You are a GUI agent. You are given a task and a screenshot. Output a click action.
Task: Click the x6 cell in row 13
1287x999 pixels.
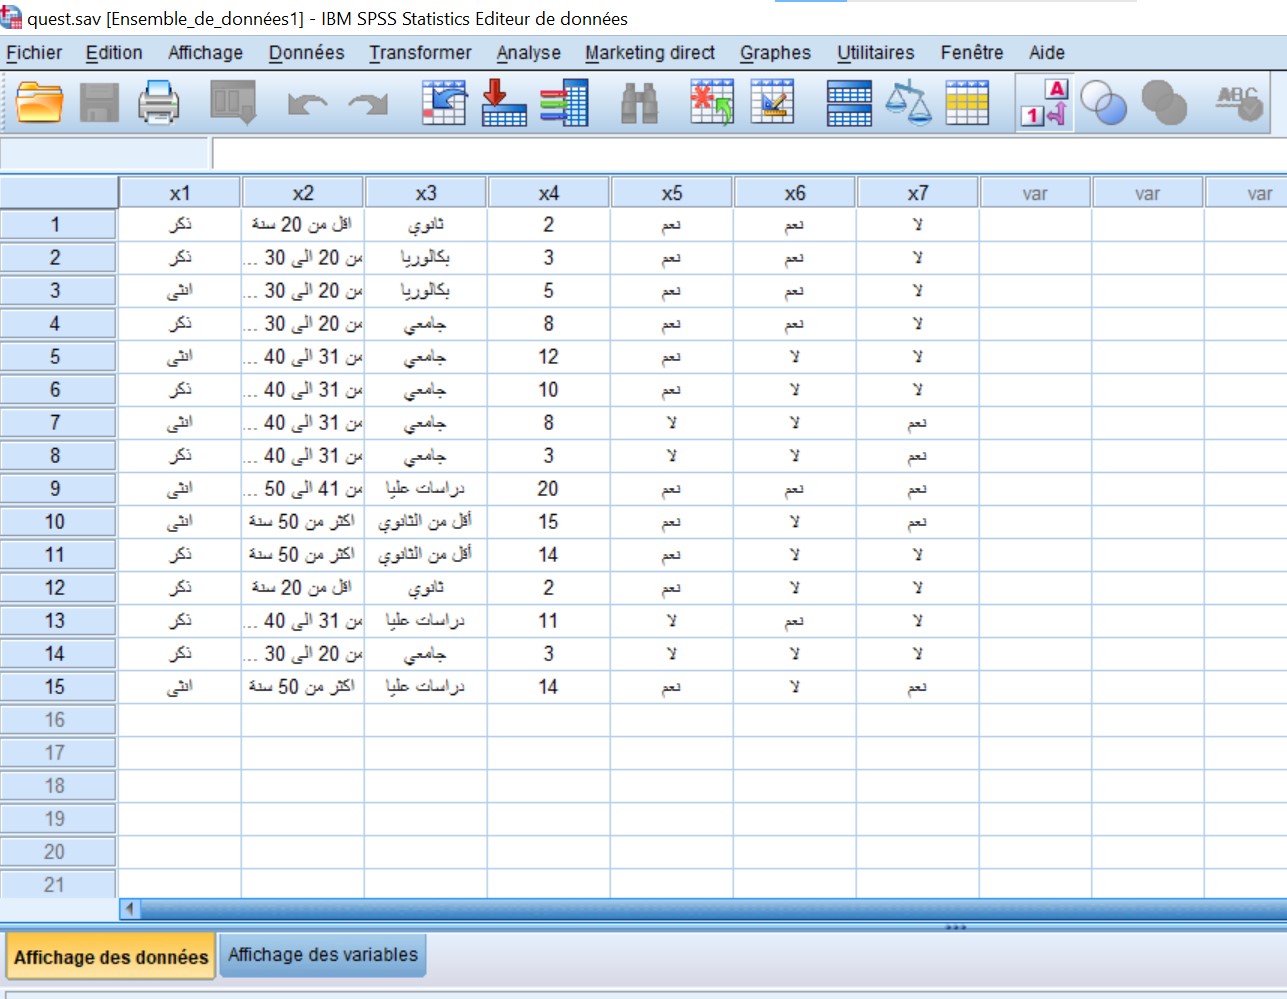click(x=795, y=621)
